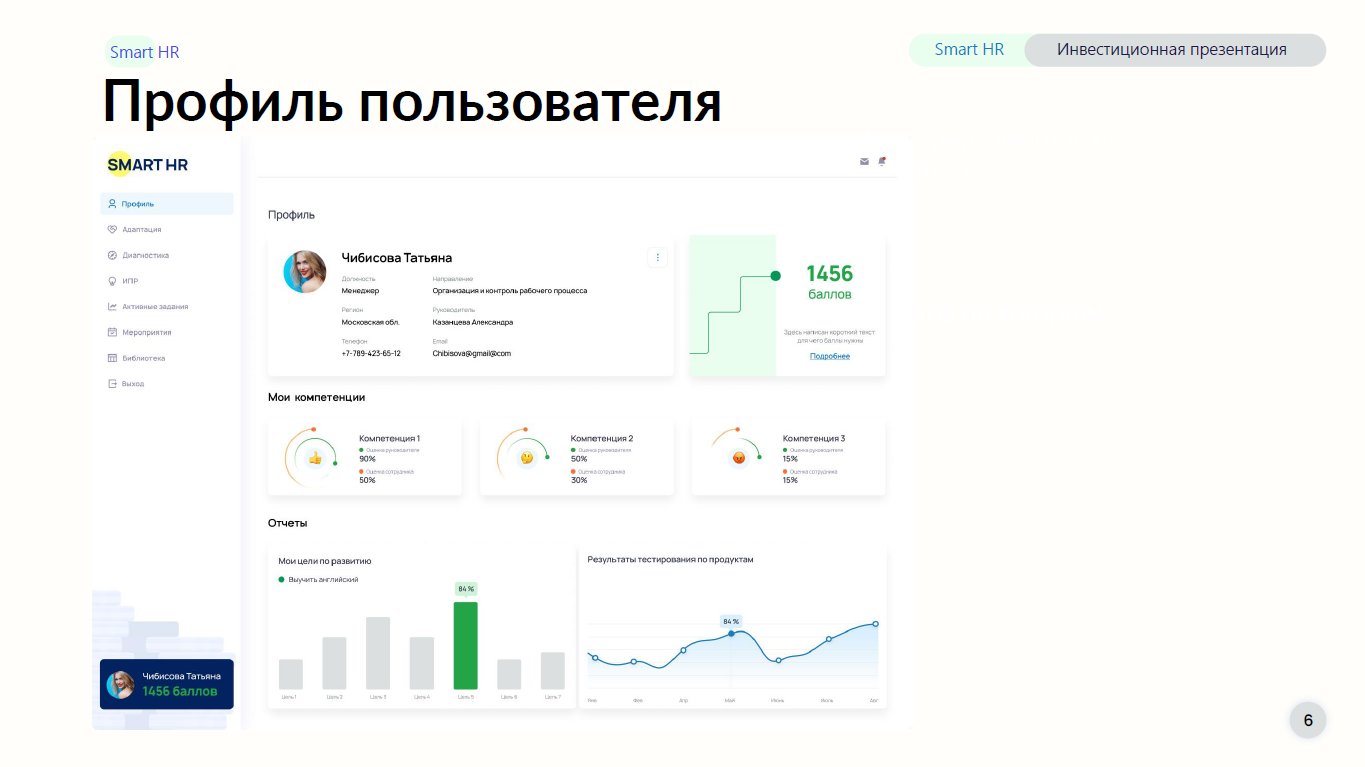
Task: Click Оценка сотрудника orange dot in Компетенция 2
Action: (574, 471)
